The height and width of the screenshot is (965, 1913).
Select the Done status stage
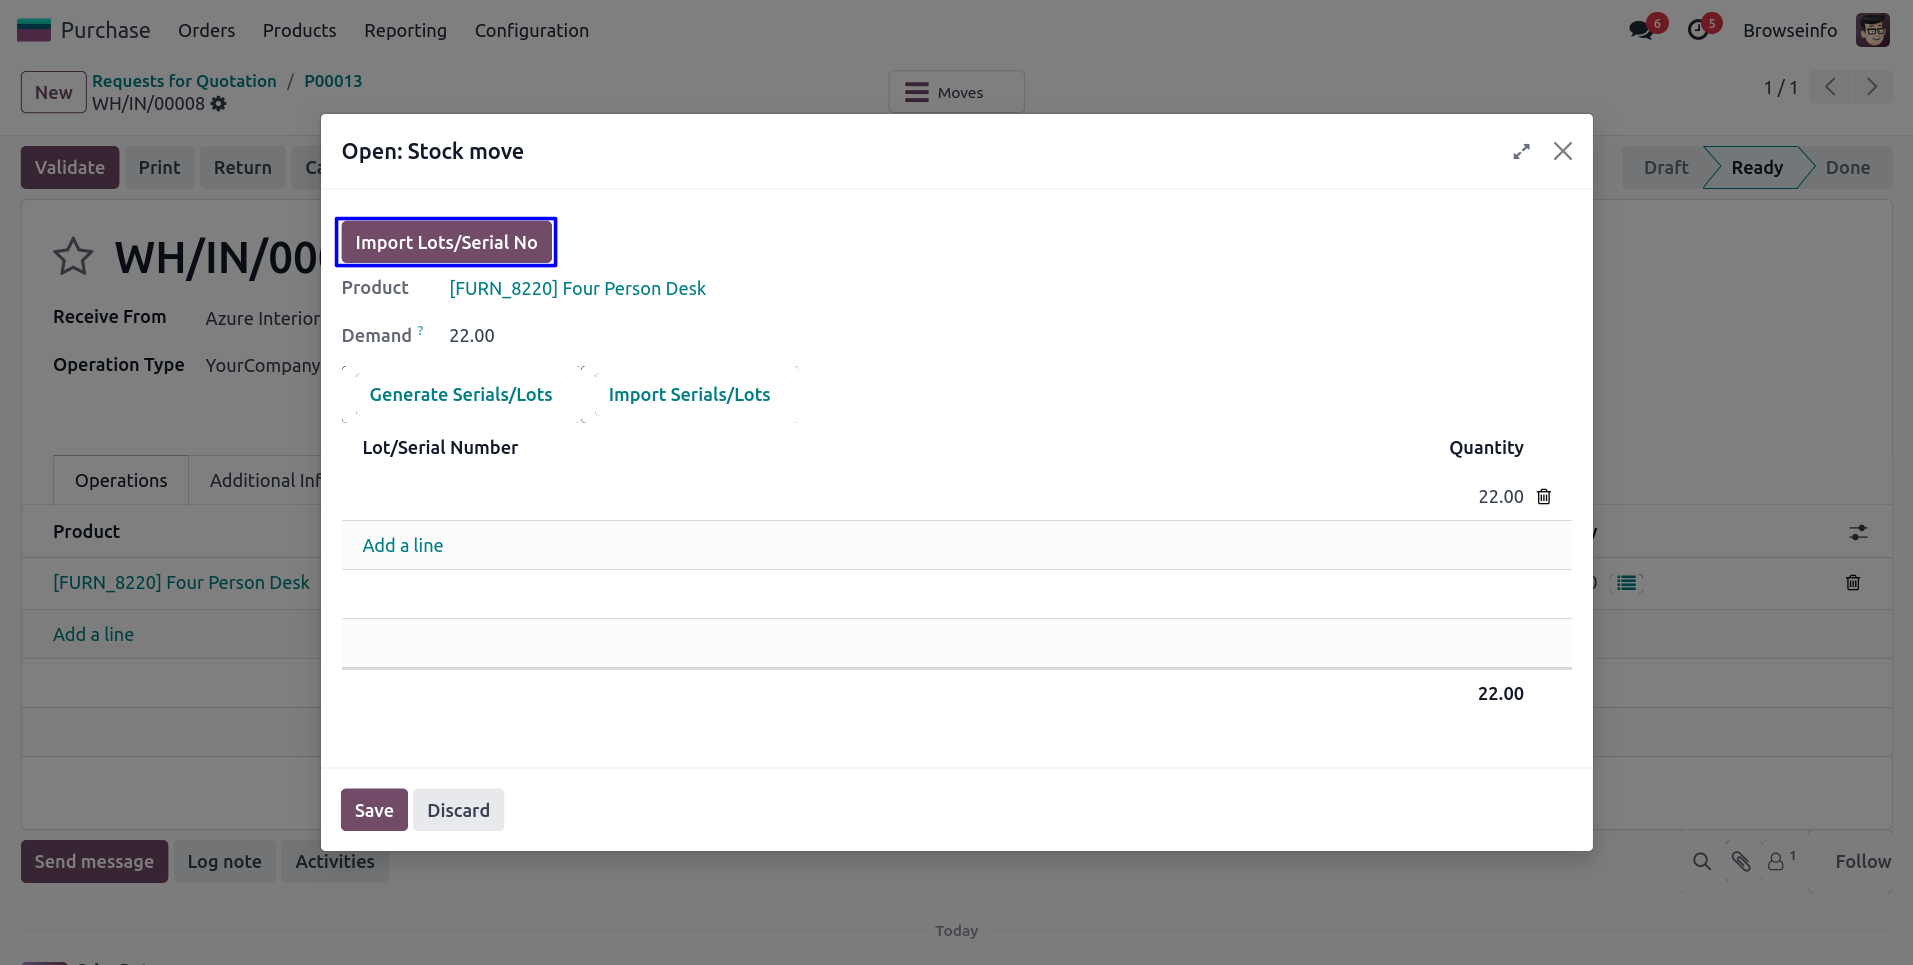coord(1848,167)
